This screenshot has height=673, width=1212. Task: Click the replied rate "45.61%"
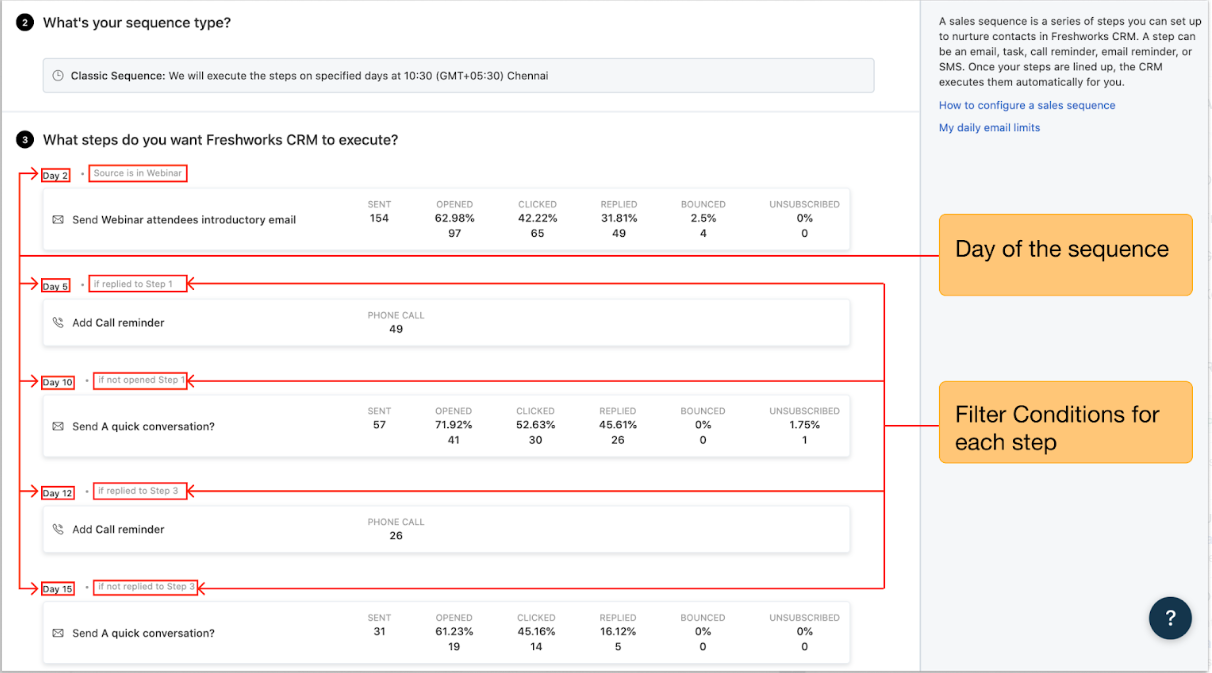click(618, 425)
